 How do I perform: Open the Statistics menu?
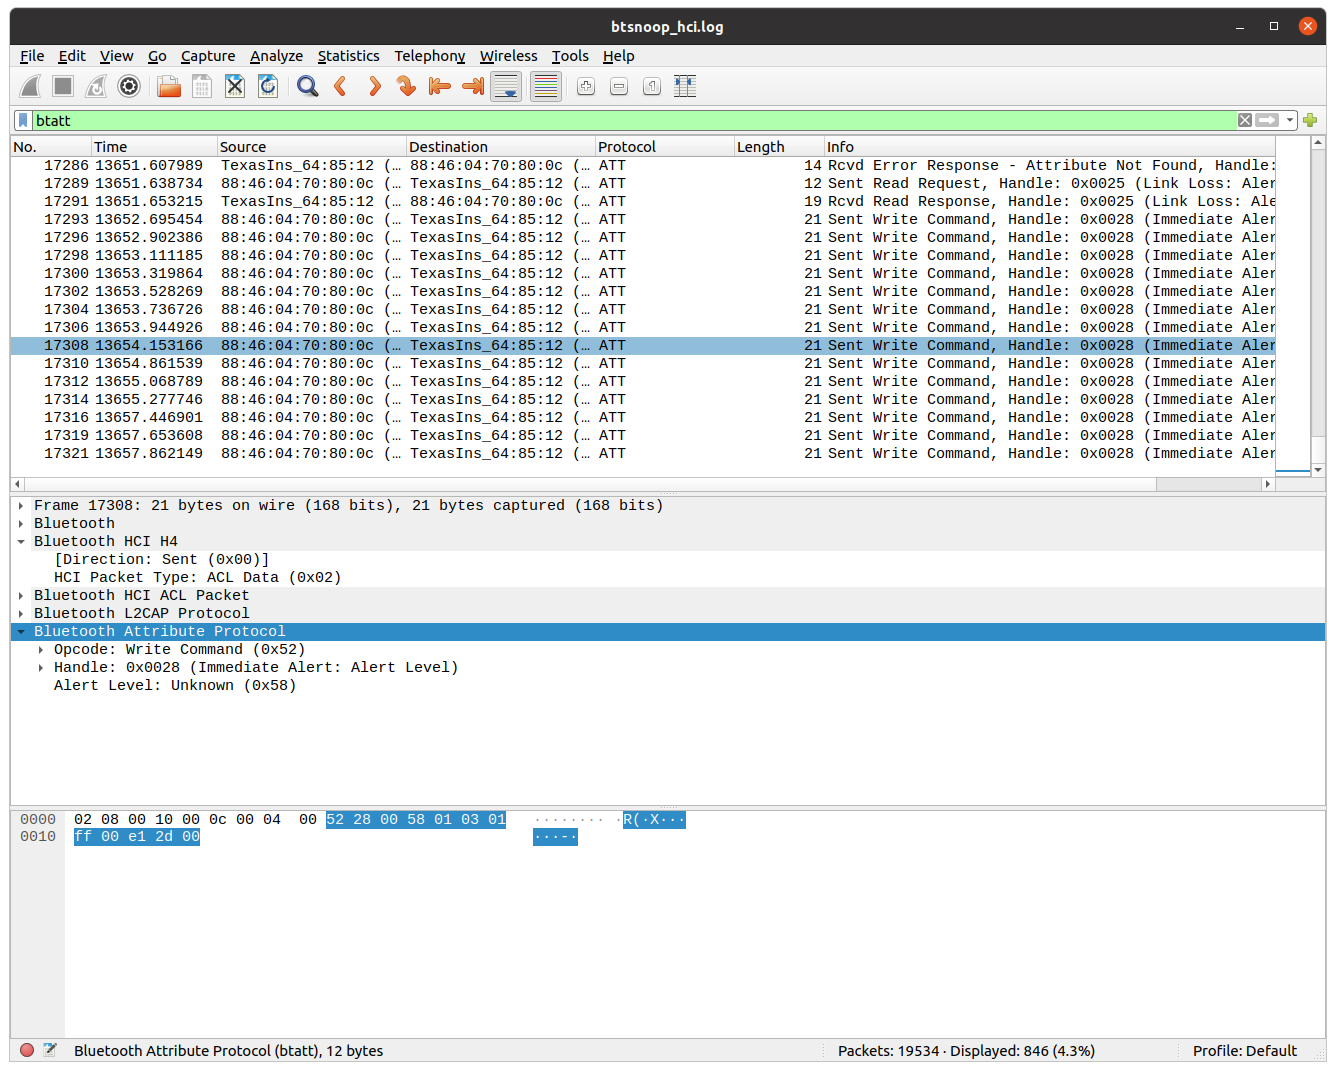pos(348,56)
